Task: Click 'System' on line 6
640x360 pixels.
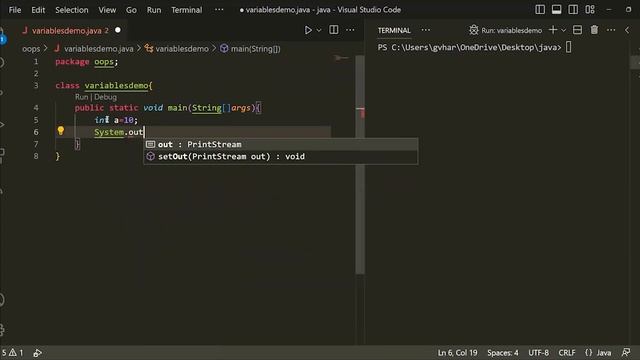Action: click(109, 132)
